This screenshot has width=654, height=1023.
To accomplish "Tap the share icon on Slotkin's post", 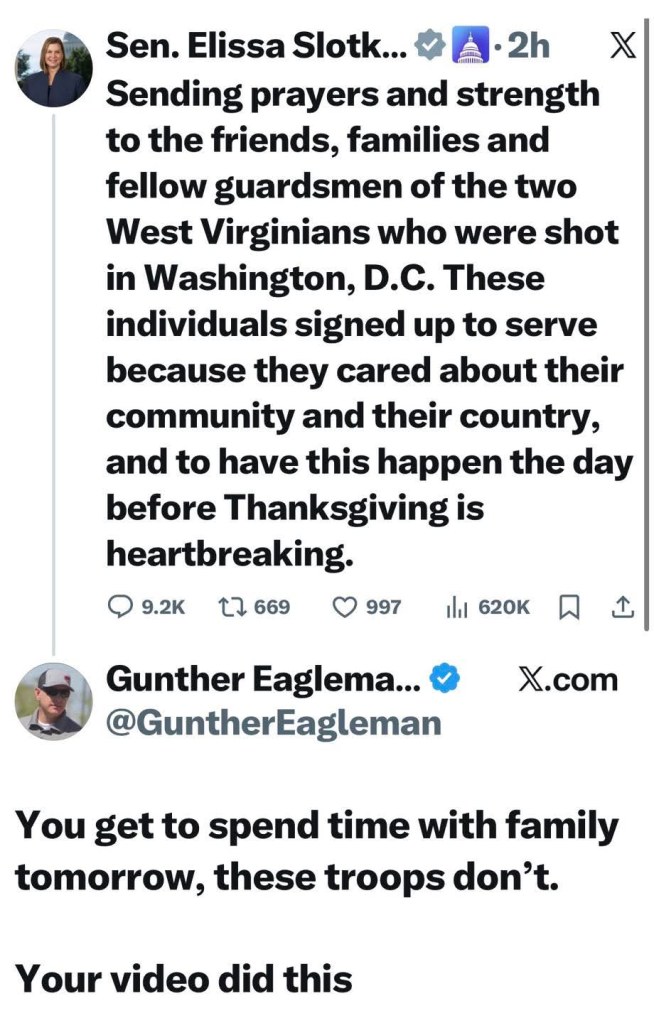I will pos(621,606).
